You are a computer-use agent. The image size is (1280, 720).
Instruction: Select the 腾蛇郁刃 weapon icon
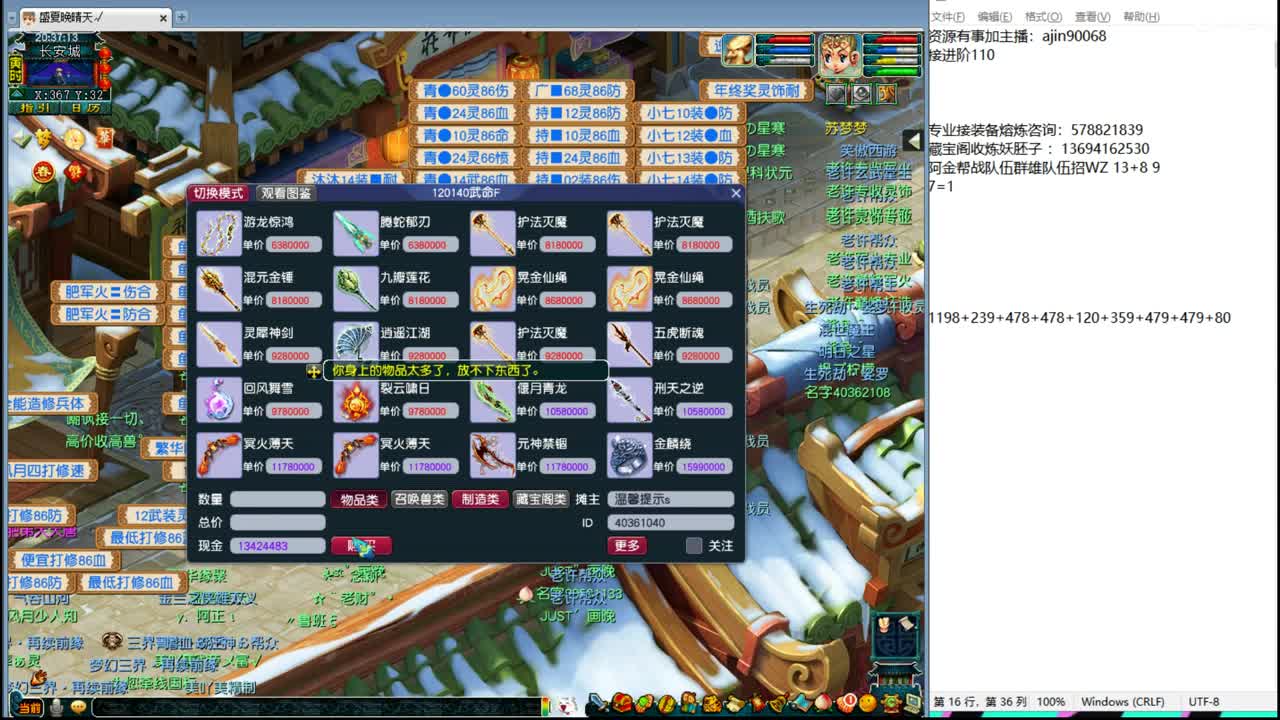tap(356, 234)
